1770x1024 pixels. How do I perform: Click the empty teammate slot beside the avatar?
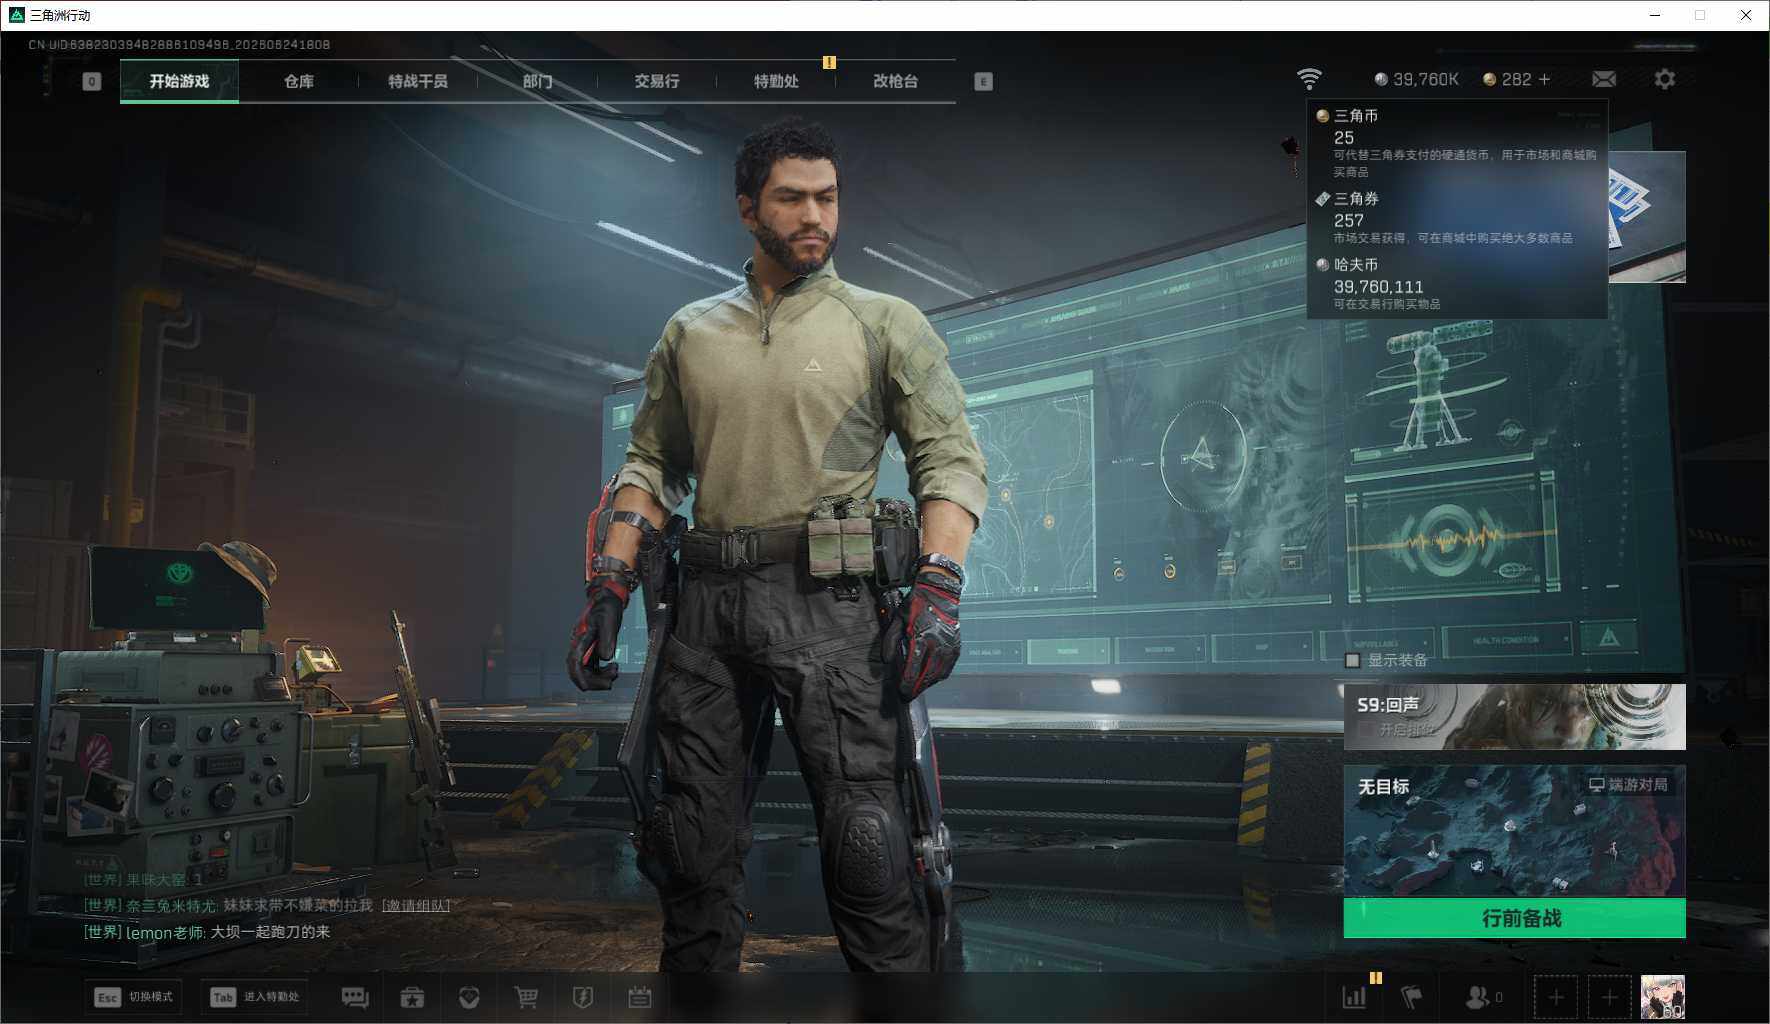click(1609, 997)
